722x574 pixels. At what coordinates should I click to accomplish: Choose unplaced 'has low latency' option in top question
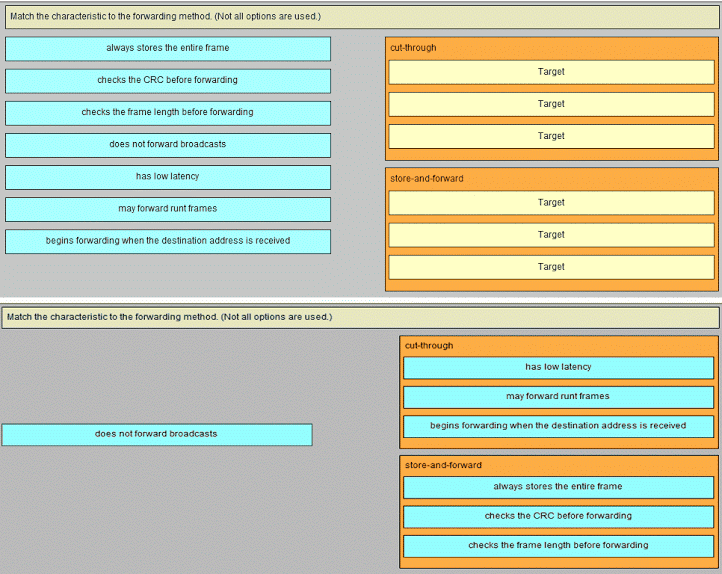click(168, 177)
